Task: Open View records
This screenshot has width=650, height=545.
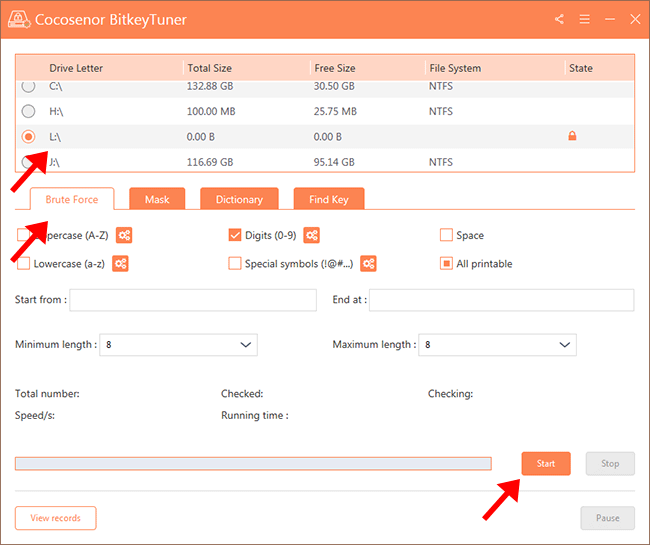Action: pos(56,518)
